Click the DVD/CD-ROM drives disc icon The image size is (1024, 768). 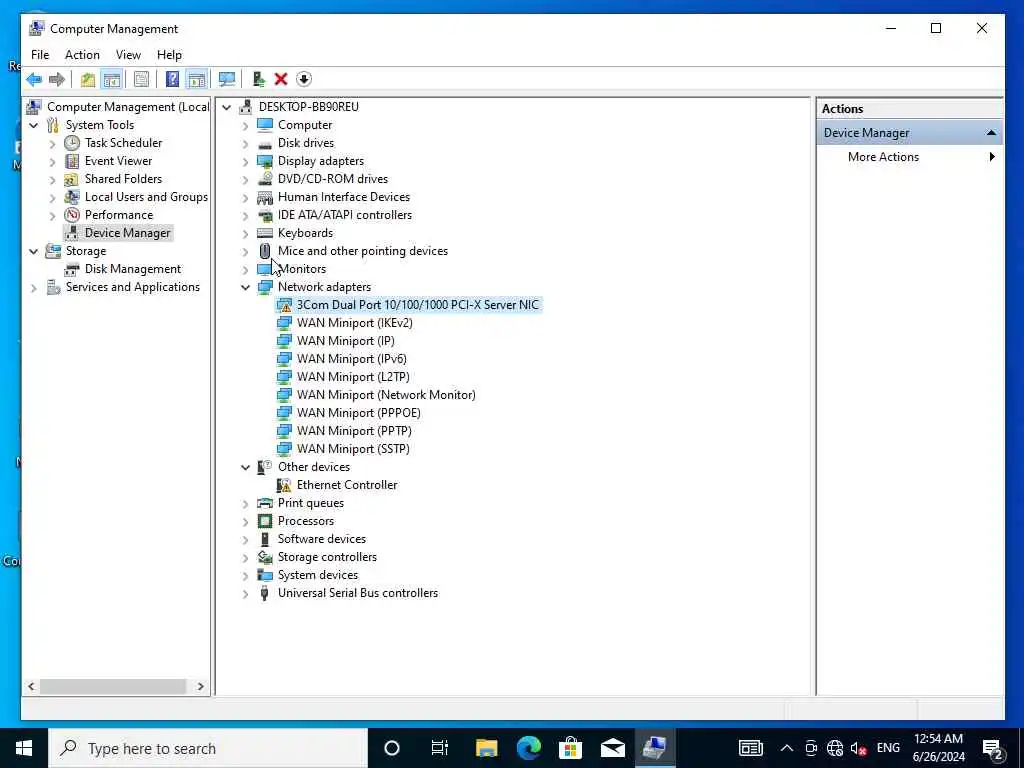(264, 178)
